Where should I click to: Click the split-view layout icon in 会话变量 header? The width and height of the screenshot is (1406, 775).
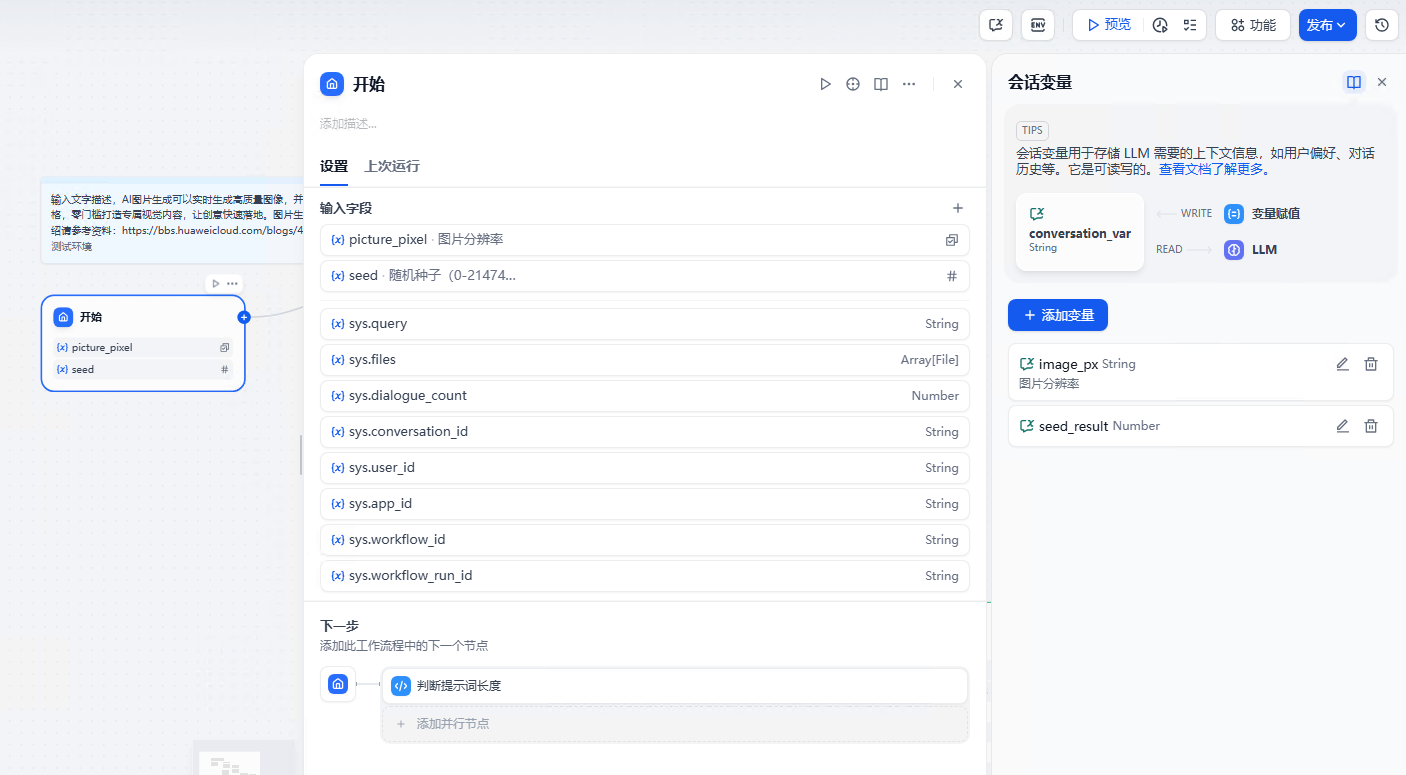tap(1353, 82)
